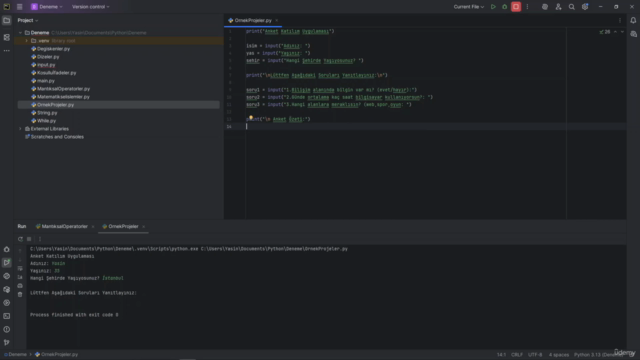The width and height of the screenshot is (640, 360).
Task: Open IDE settings gear icon
Action: point(585,7)
